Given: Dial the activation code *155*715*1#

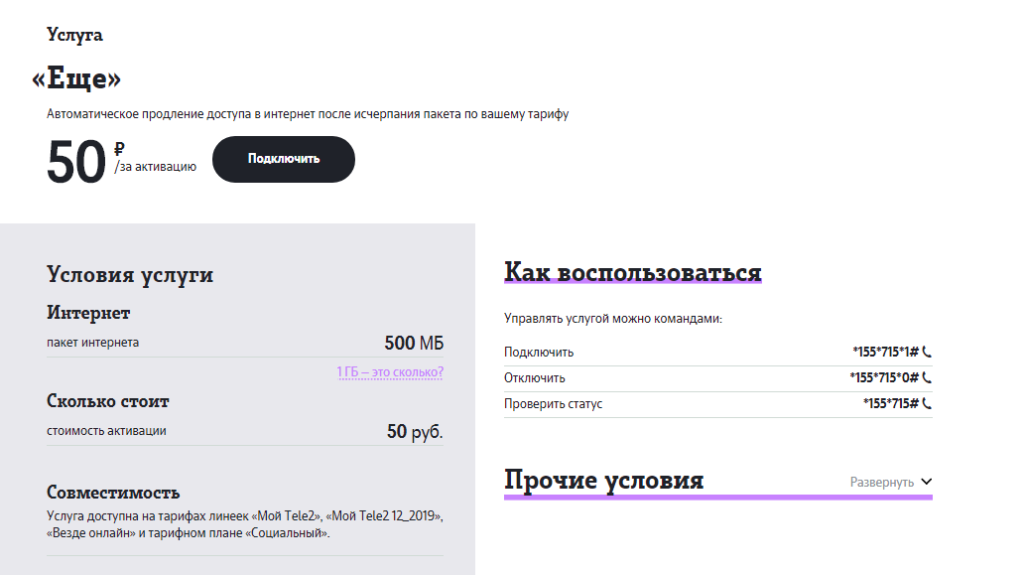Looking at the screenshot, I should click(x=884, y=352).
